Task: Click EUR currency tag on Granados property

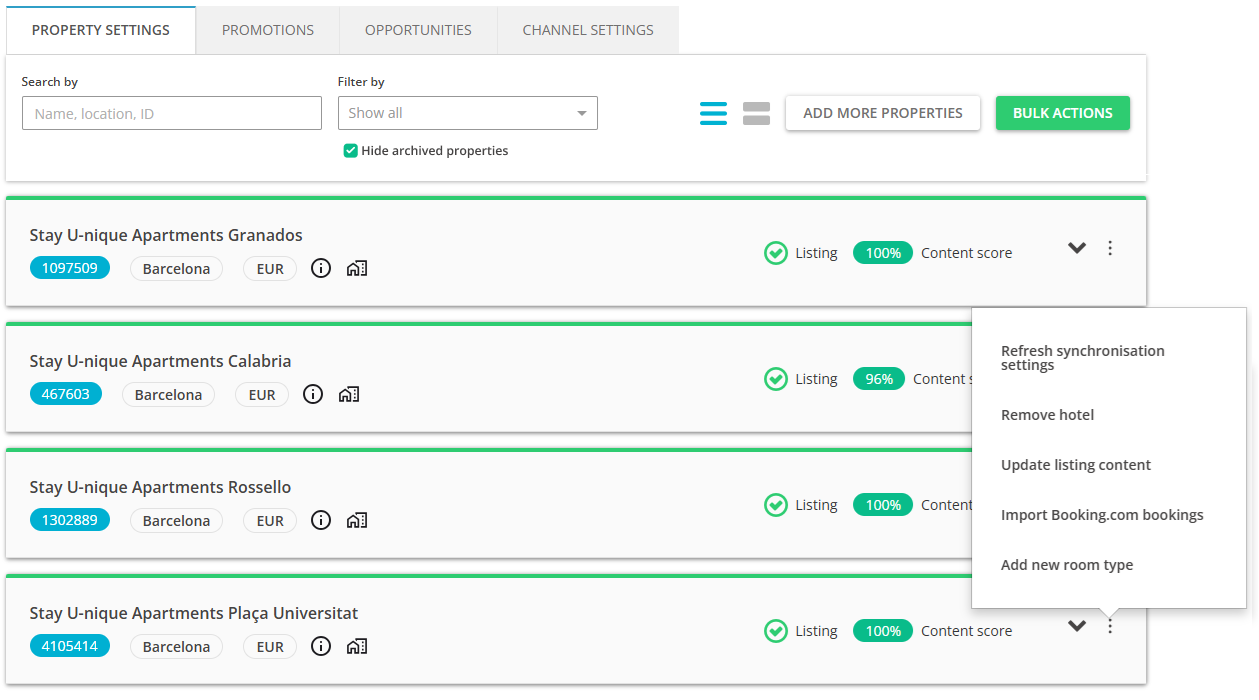Action: [x=270, y=269]
